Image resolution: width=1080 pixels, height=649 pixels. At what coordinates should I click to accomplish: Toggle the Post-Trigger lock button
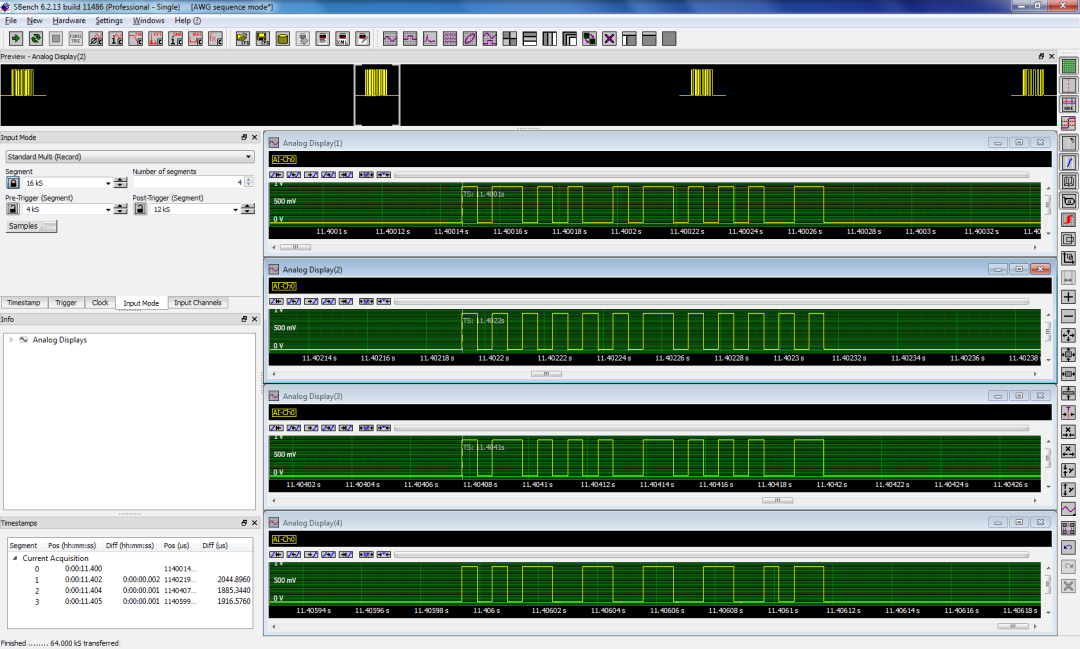[x=141, y=210]
